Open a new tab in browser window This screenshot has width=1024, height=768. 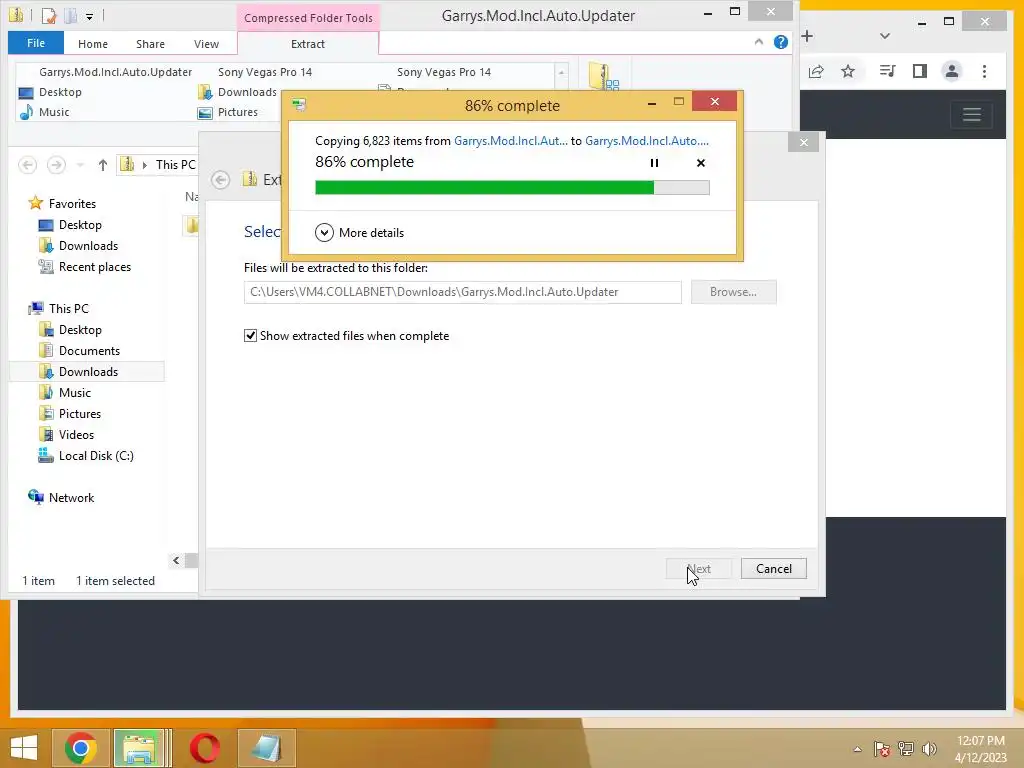click(807, 36)
